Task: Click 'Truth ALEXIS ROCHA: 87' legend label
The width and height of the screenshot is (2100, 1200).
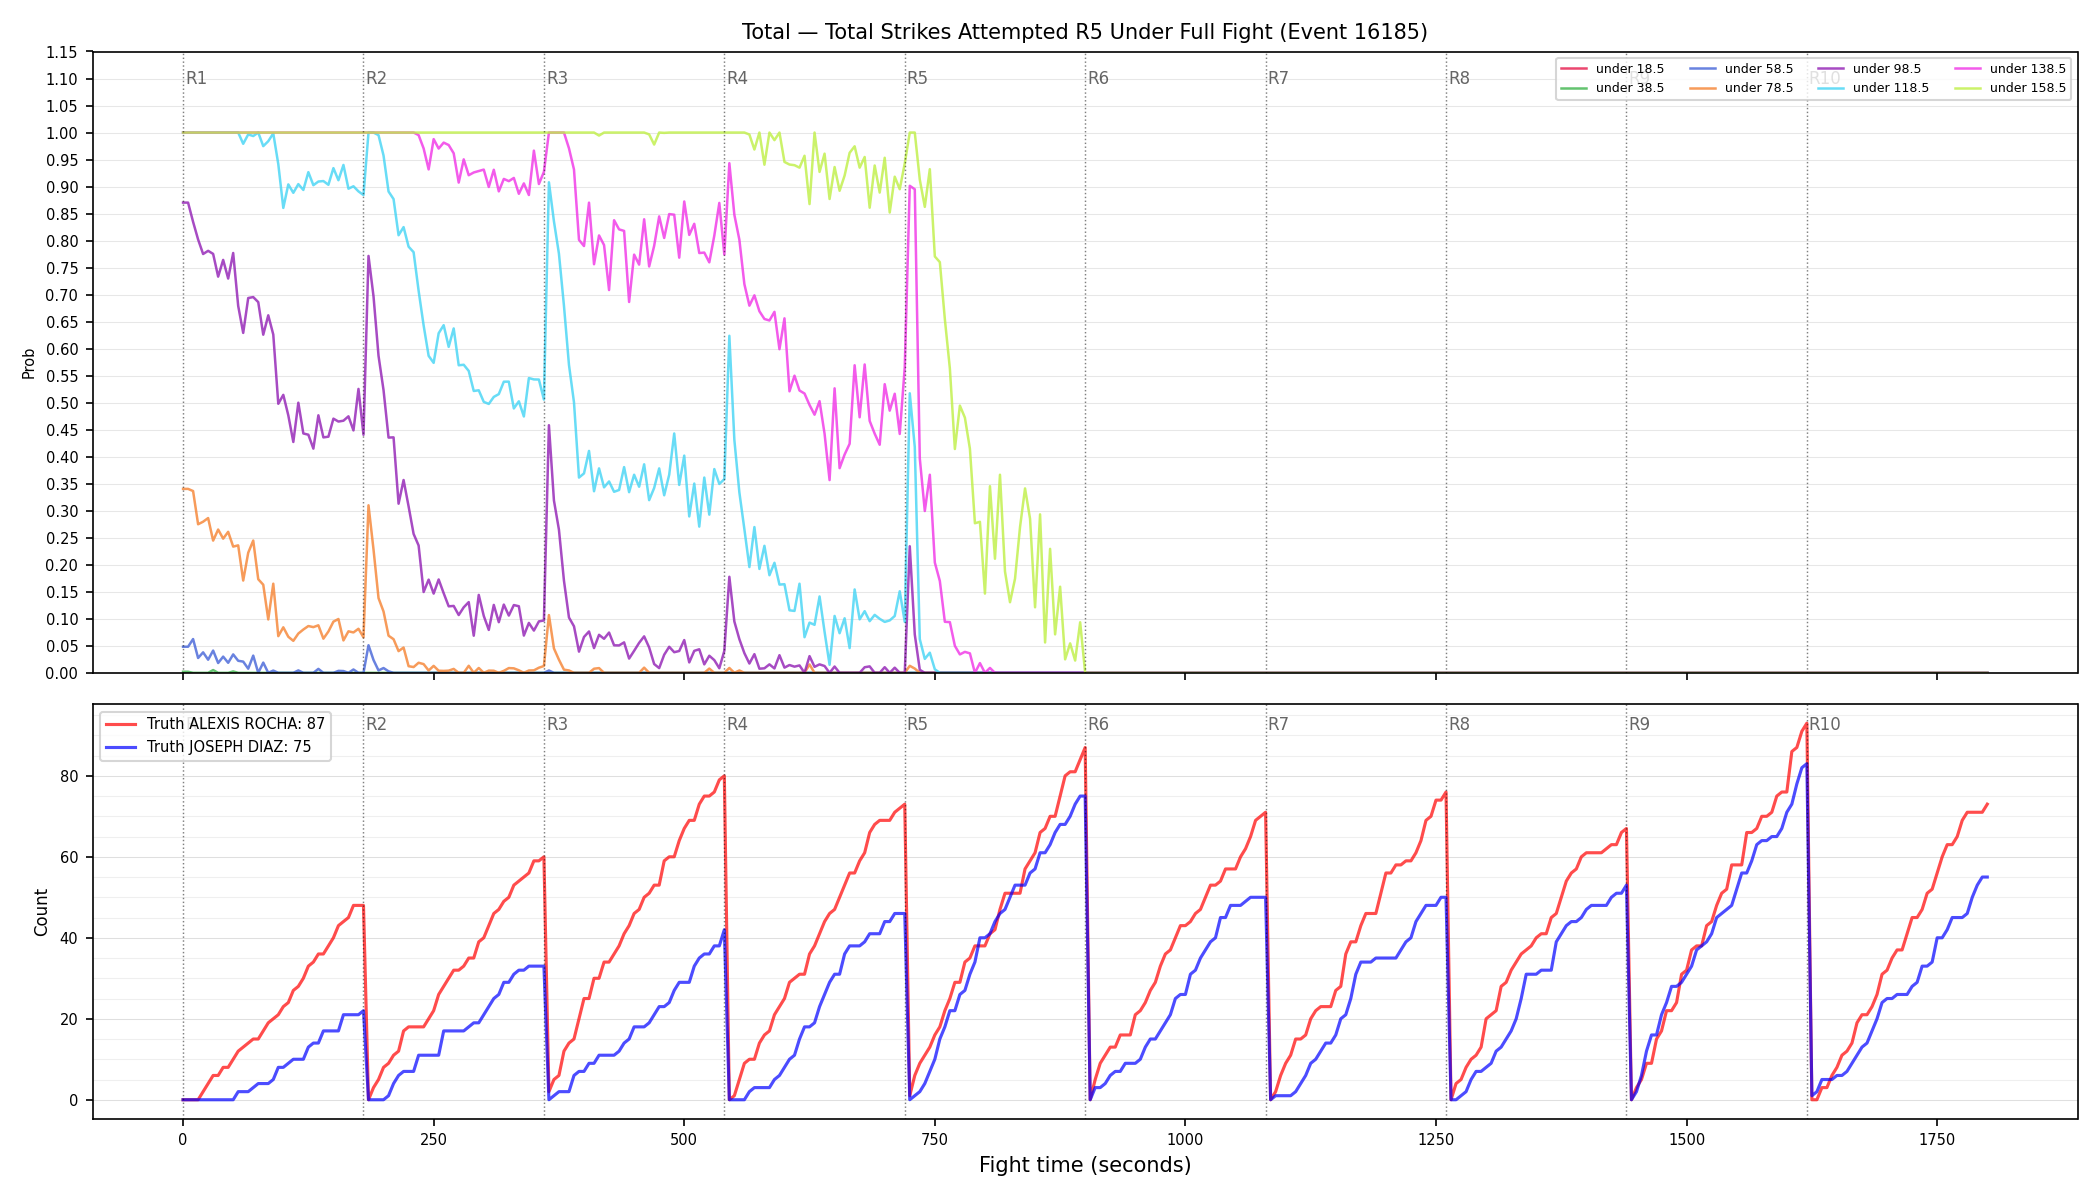Action: [x=236, y=724]
